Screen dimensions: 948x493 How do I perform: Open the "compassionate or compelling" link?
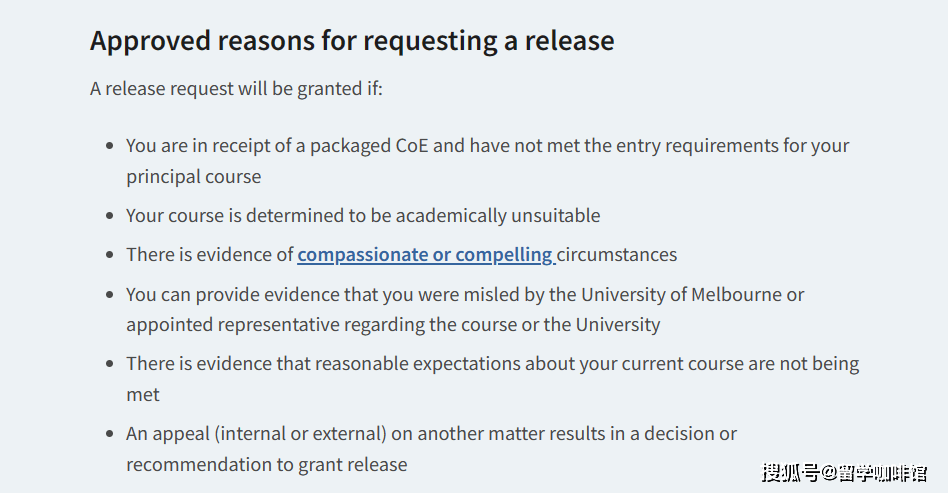coord(425,255)
